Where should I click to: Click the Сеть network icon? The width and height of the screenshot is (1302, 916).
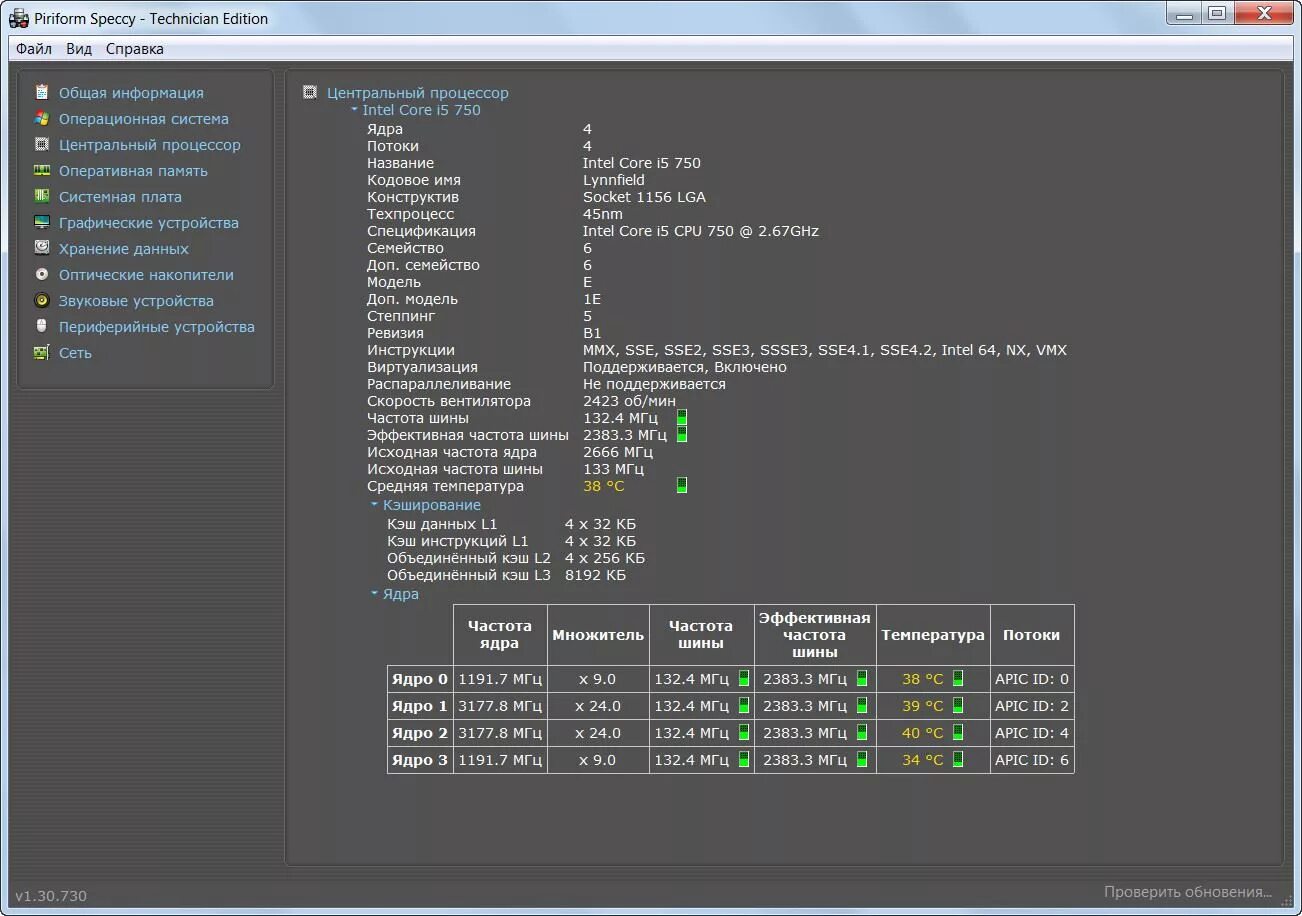pos(42,352)
